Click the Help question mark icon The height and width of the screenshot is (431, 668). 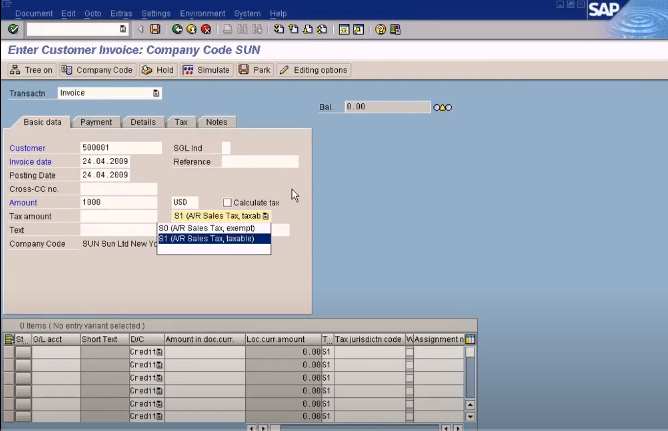(380, 29)
